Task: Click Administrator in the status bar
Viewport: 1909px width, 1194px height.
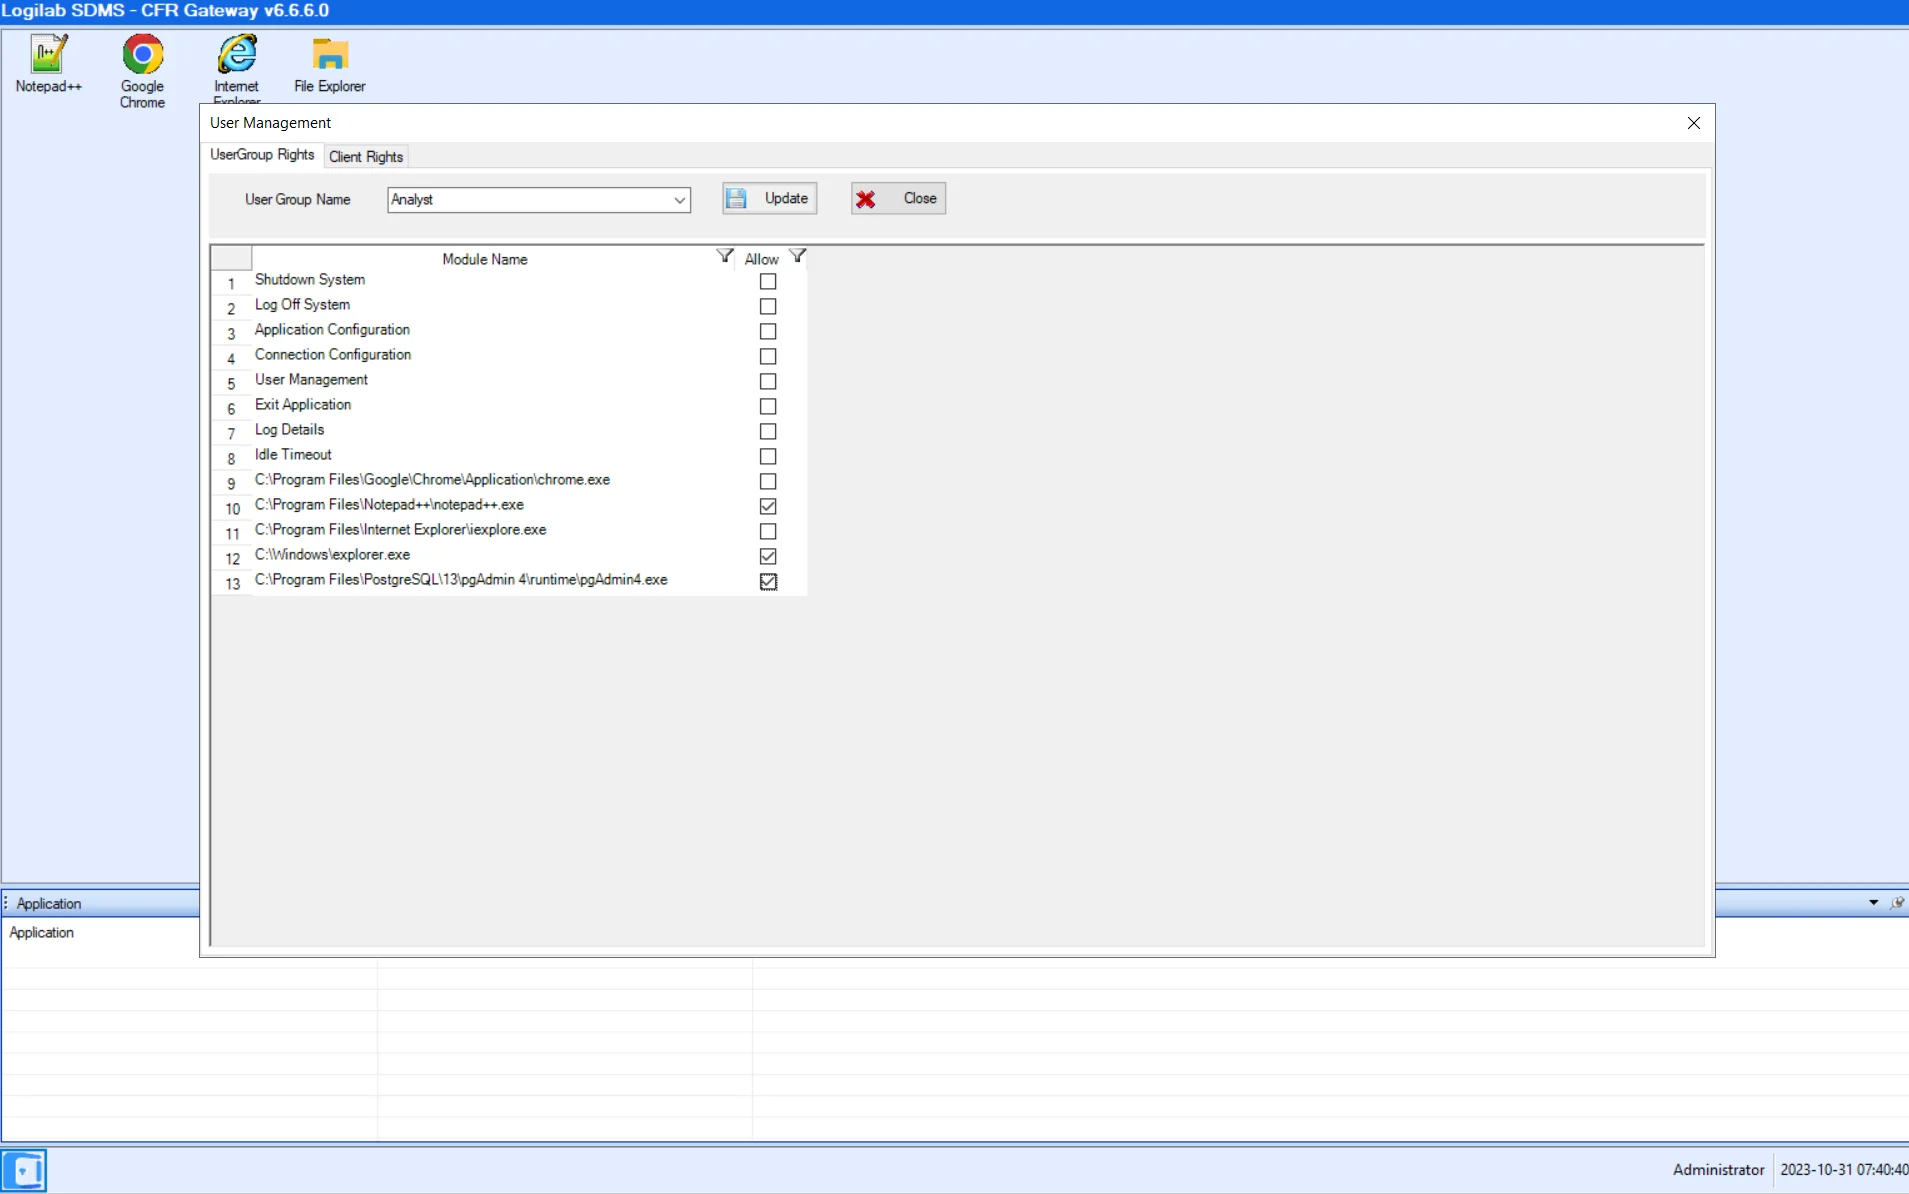Action: click(1718, 1169)
